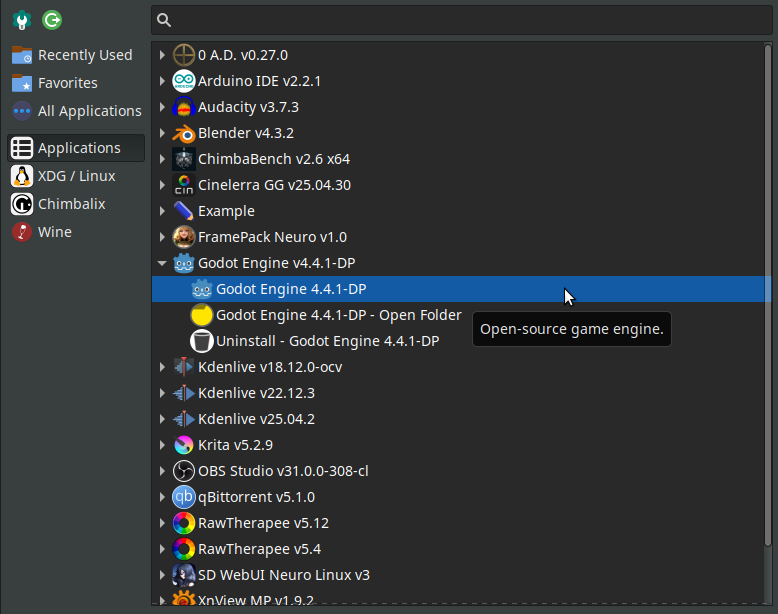Click the application list vertical scrollbar

pos(768,295)
